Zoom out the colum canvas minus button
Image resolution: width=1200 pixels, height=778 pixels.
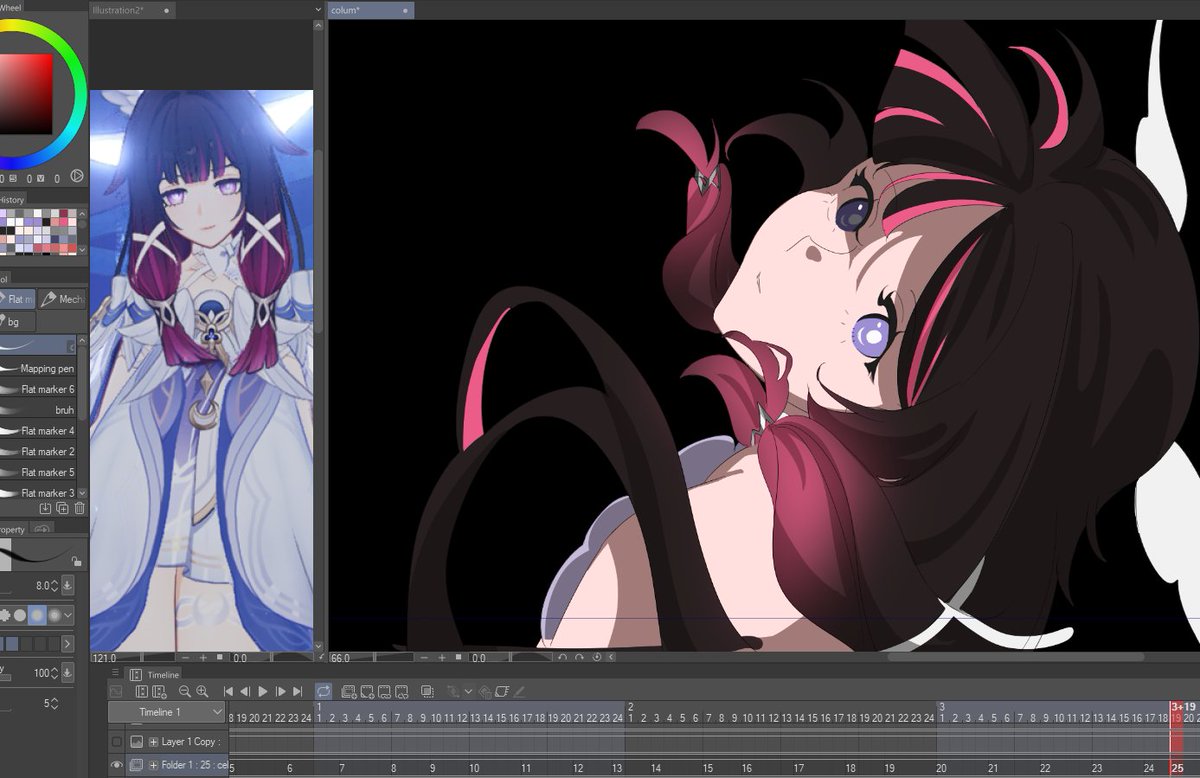pyautogui.click(x=425, y=658)
